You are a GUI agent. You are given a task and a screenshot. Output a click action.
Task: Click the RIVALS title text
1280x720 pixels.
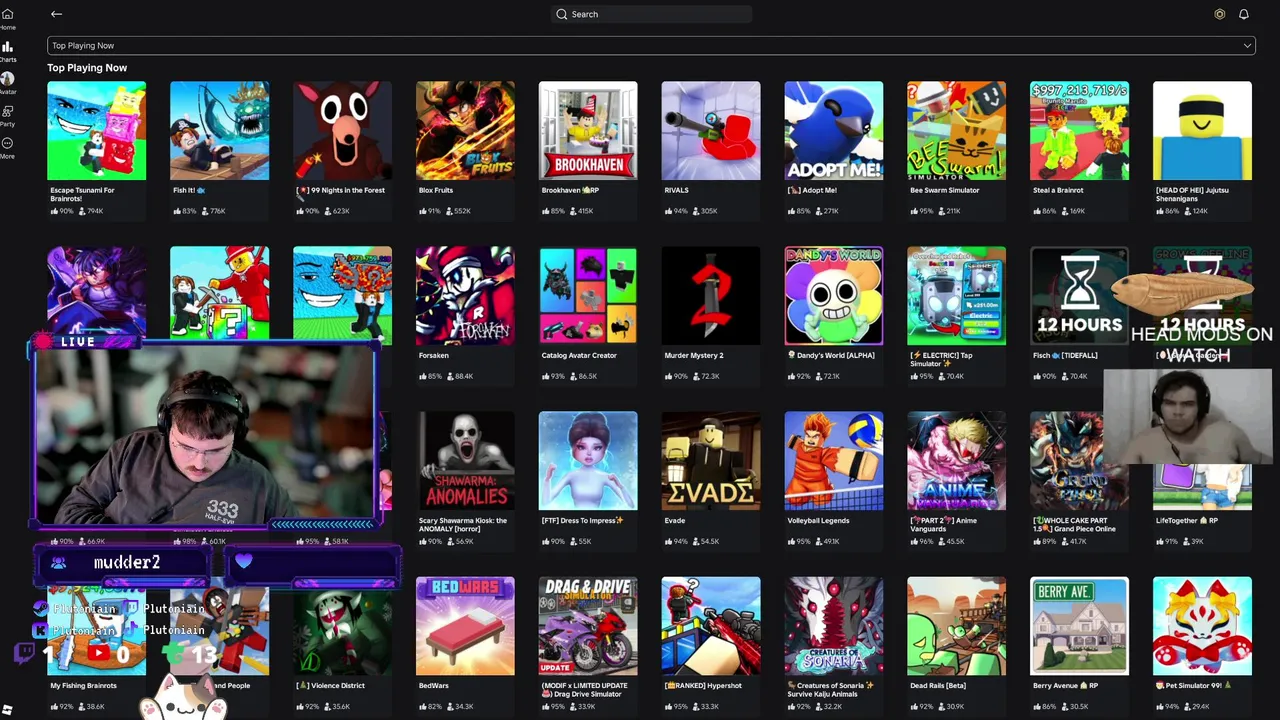click(x=677, y=190)
